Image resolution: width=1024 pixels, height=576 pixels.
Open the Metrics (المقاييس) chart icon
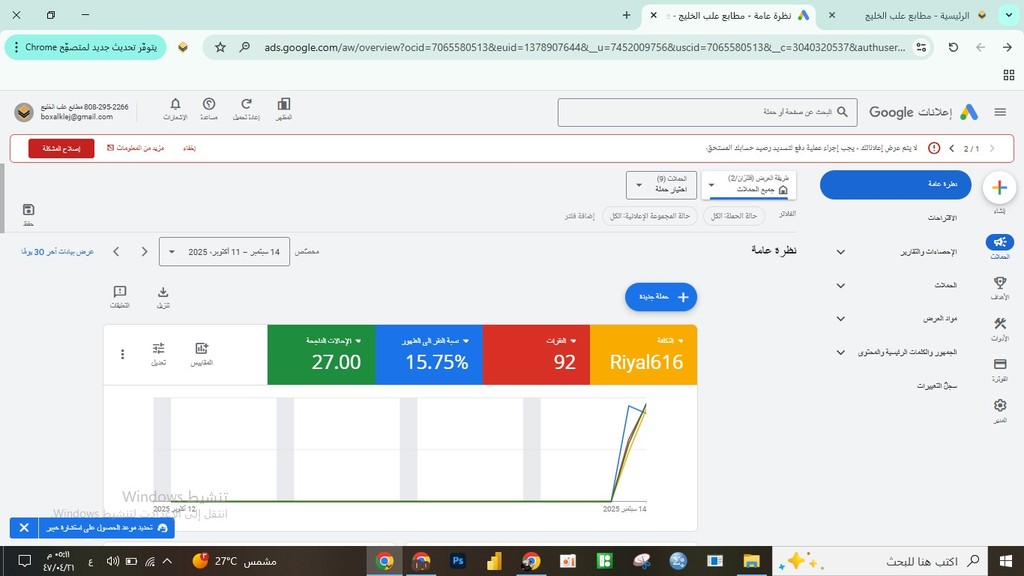[201, 349]
